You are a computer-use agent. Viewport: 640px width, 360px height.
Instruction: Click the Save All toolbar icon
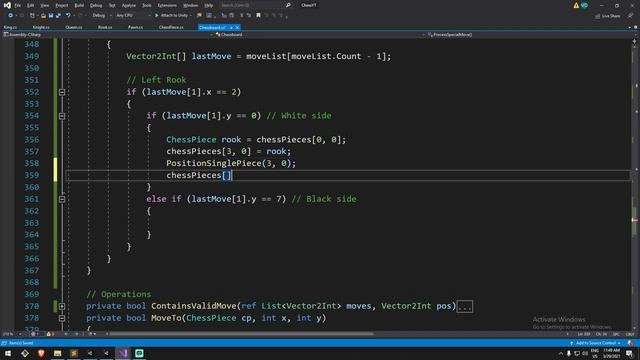point(58,16)
